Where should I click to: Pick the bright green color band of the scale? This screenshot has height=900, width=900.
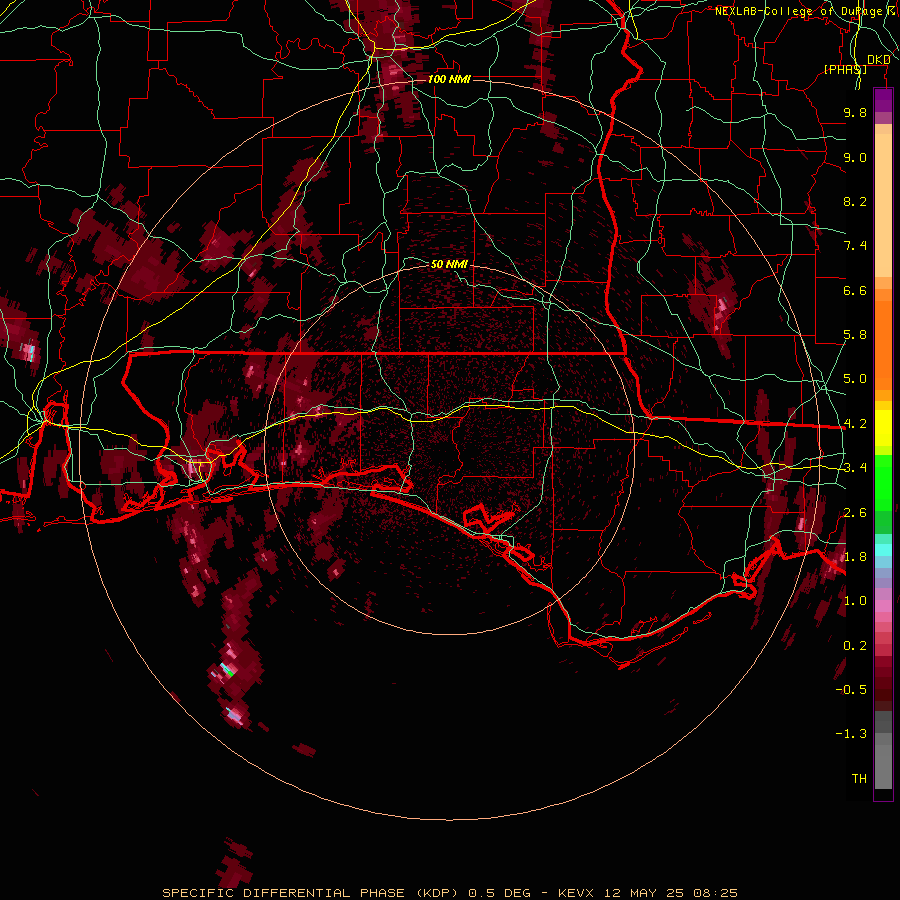point(883,483)
